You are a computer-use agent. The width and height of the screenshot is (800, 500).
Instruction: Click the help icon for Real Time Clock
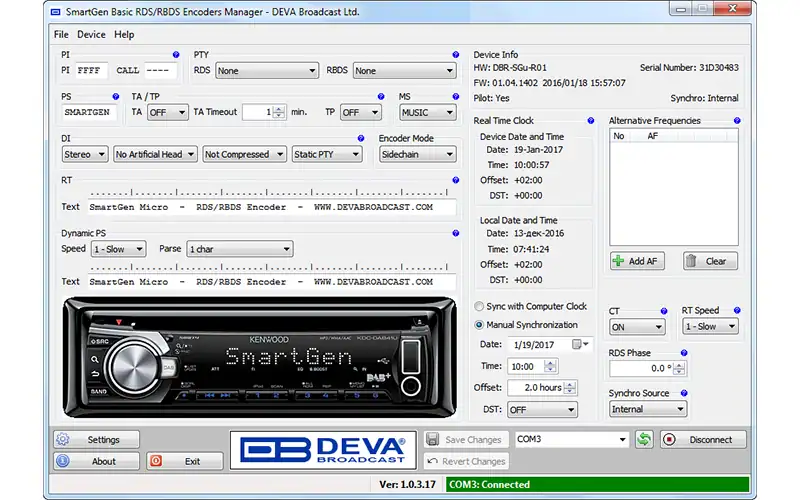[x=591, y=121]
